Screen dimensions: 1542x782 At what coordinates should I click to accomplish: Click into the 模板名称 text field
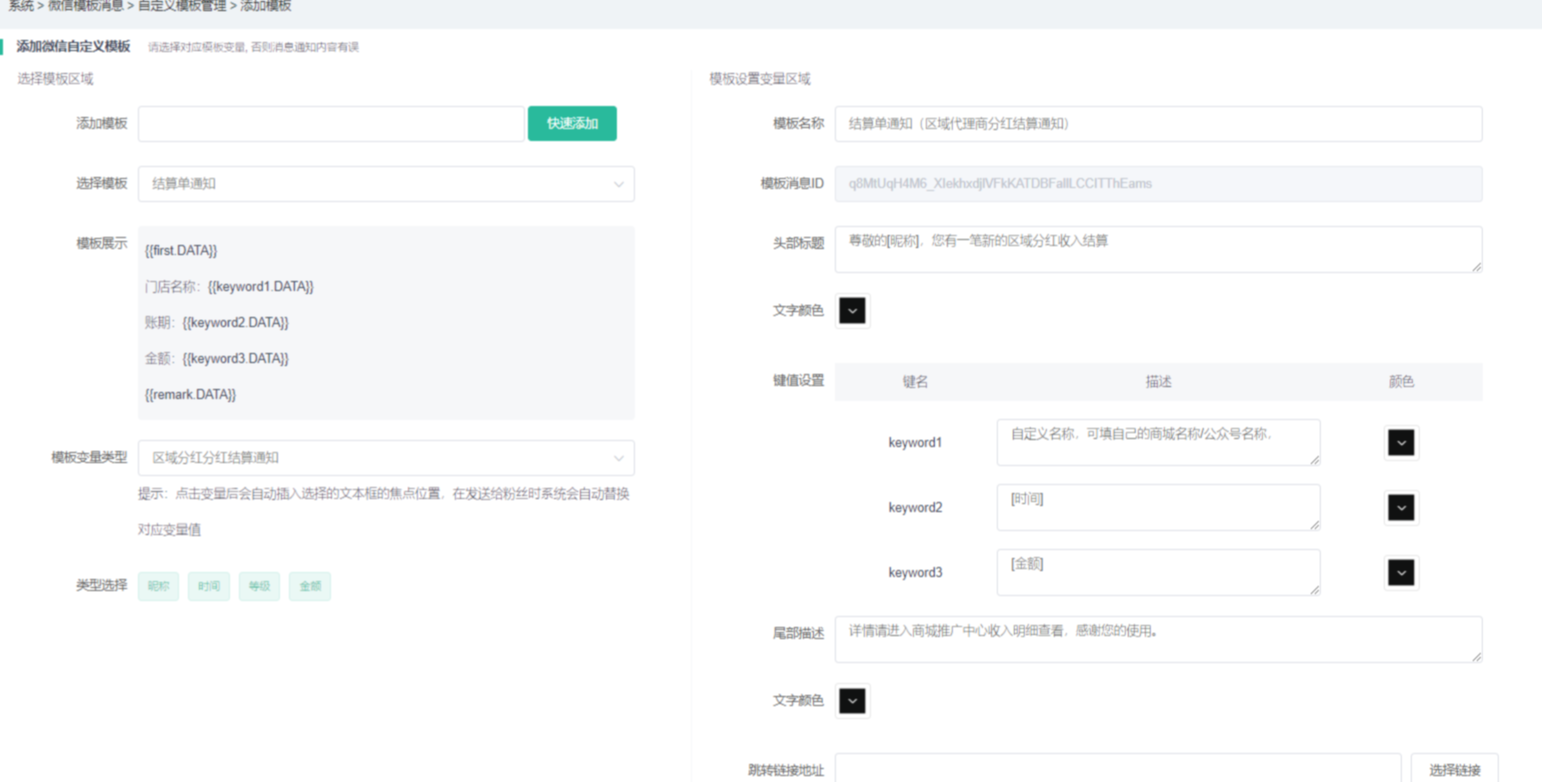pyautogui.click(x=1158, y=124)
